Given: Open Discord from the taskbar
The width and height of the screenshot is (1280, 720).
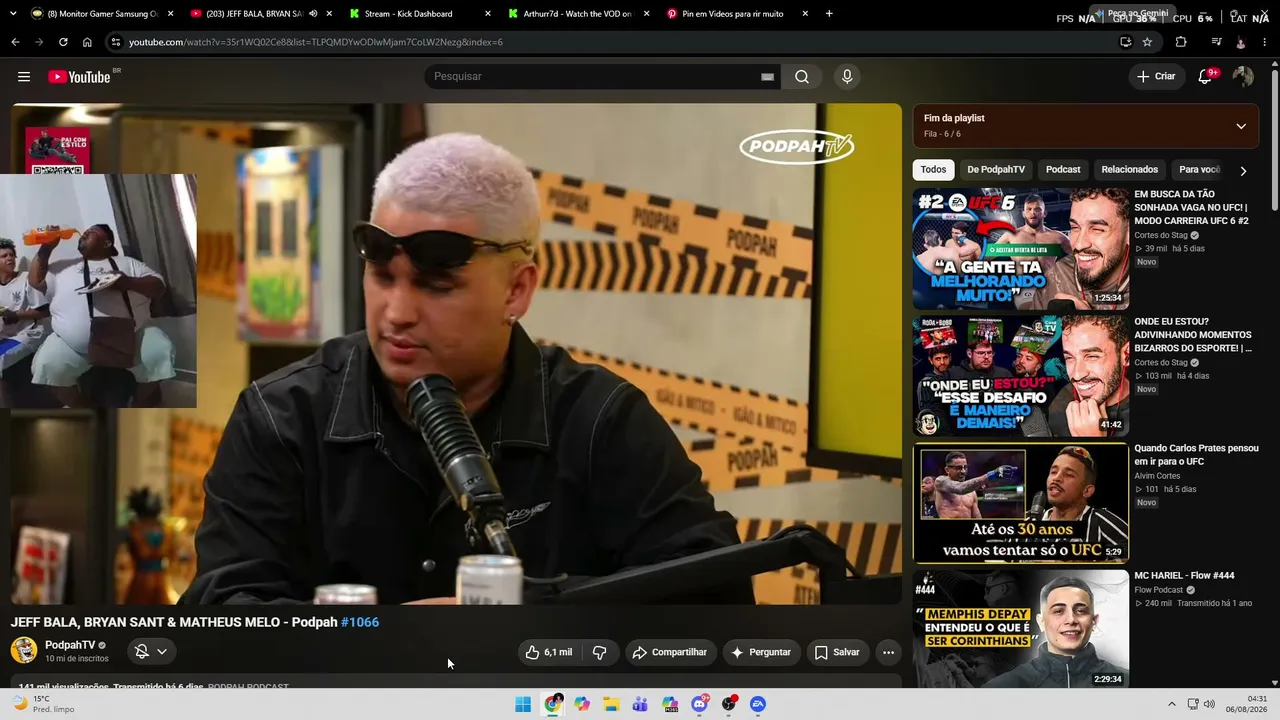Looking at the screenshot, I should click(x=700, y=704).
